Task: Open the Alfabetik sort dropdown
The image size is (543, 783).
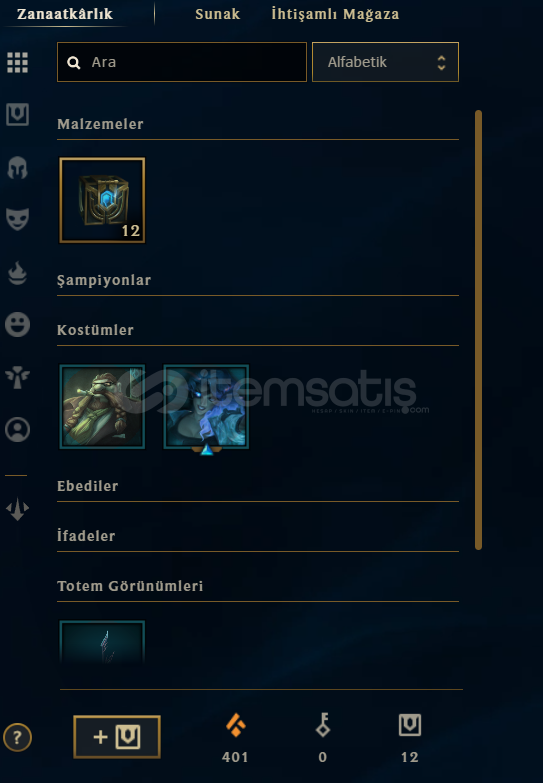Action: (385, 62)
